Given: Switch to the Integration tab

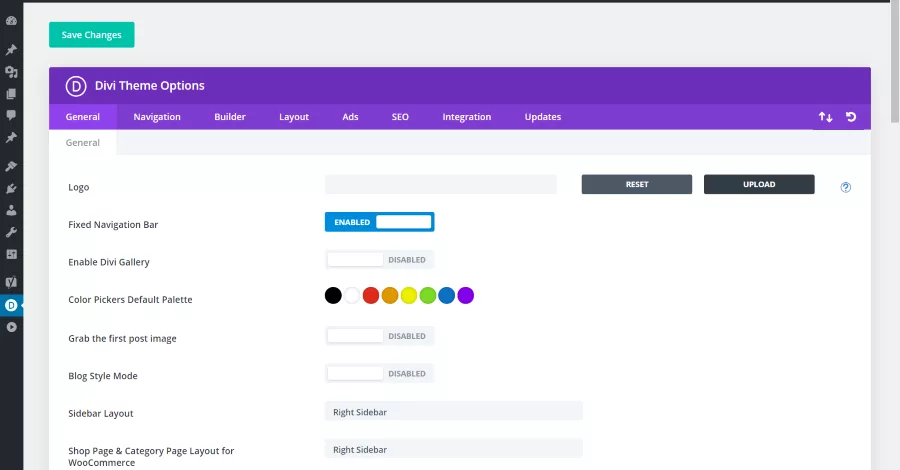Looking at the screenshot, I should point(467,116).
